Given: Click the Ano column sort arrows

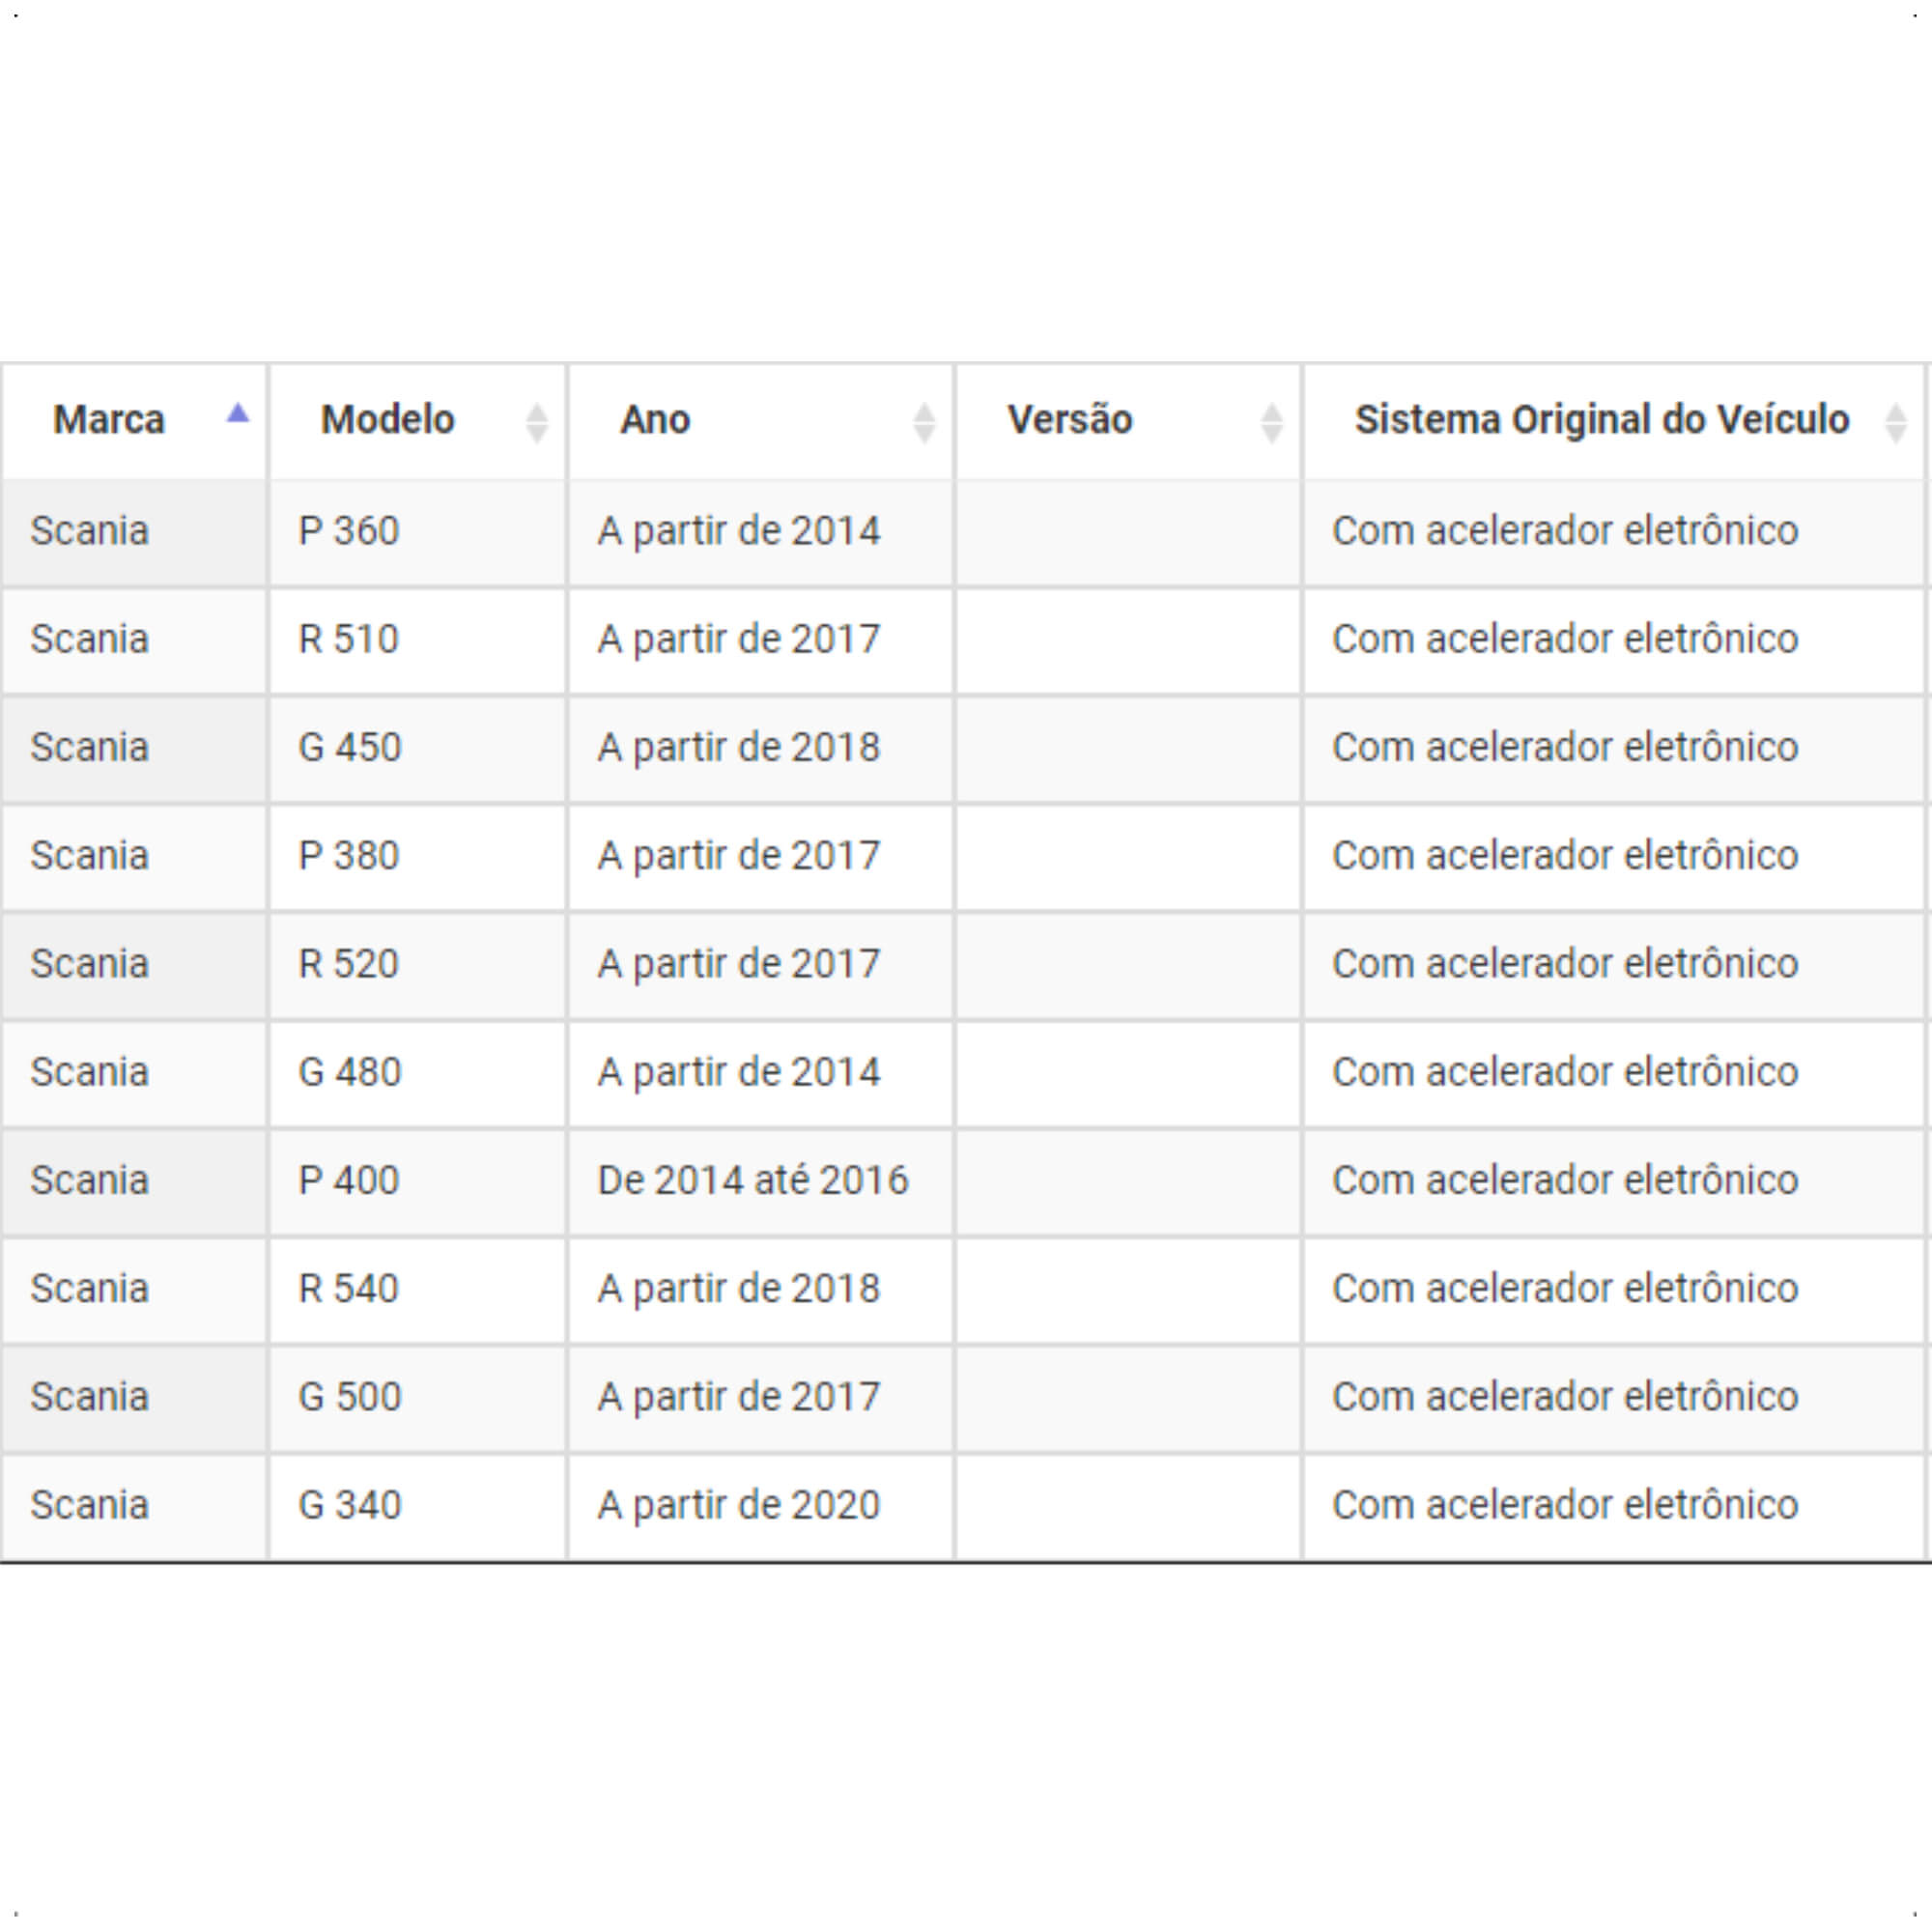Looking at the screenshot, I should point(924,423).
